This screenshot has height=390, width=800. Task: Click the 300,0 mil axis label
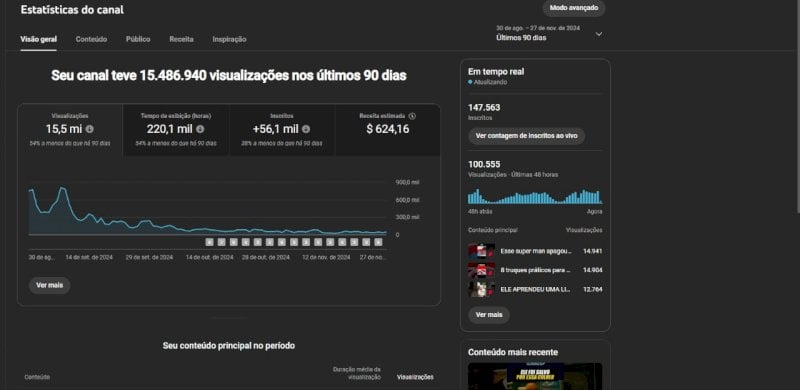click(407, 217)
